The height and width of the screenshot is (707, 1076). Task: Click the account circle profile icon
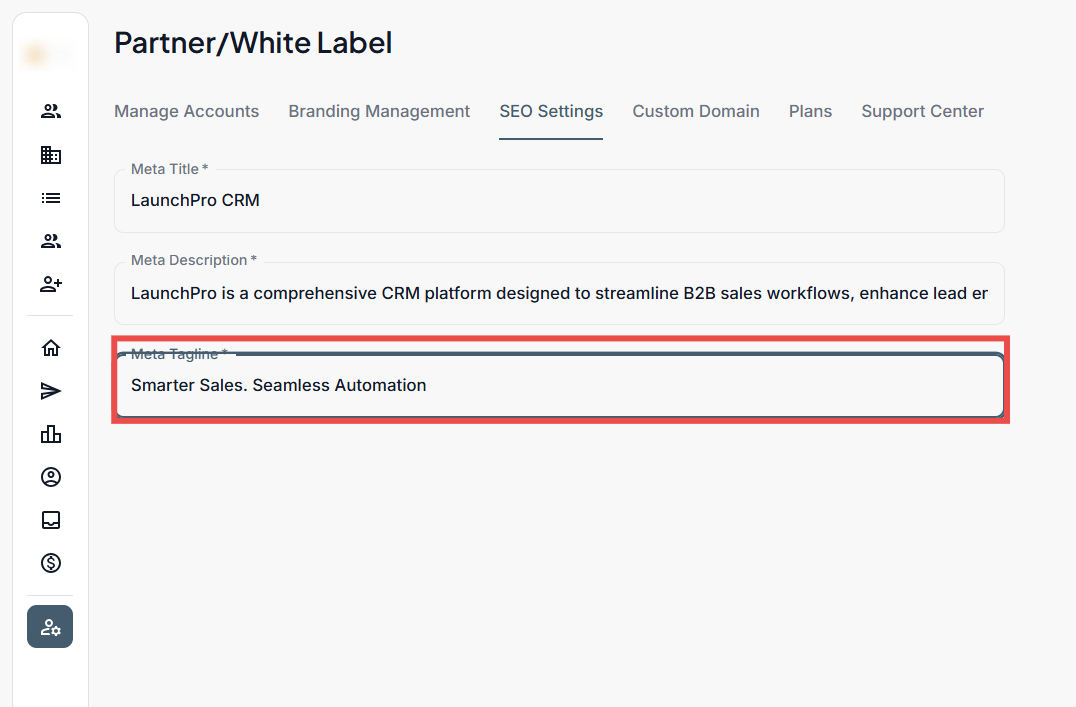tap(50, 477)
